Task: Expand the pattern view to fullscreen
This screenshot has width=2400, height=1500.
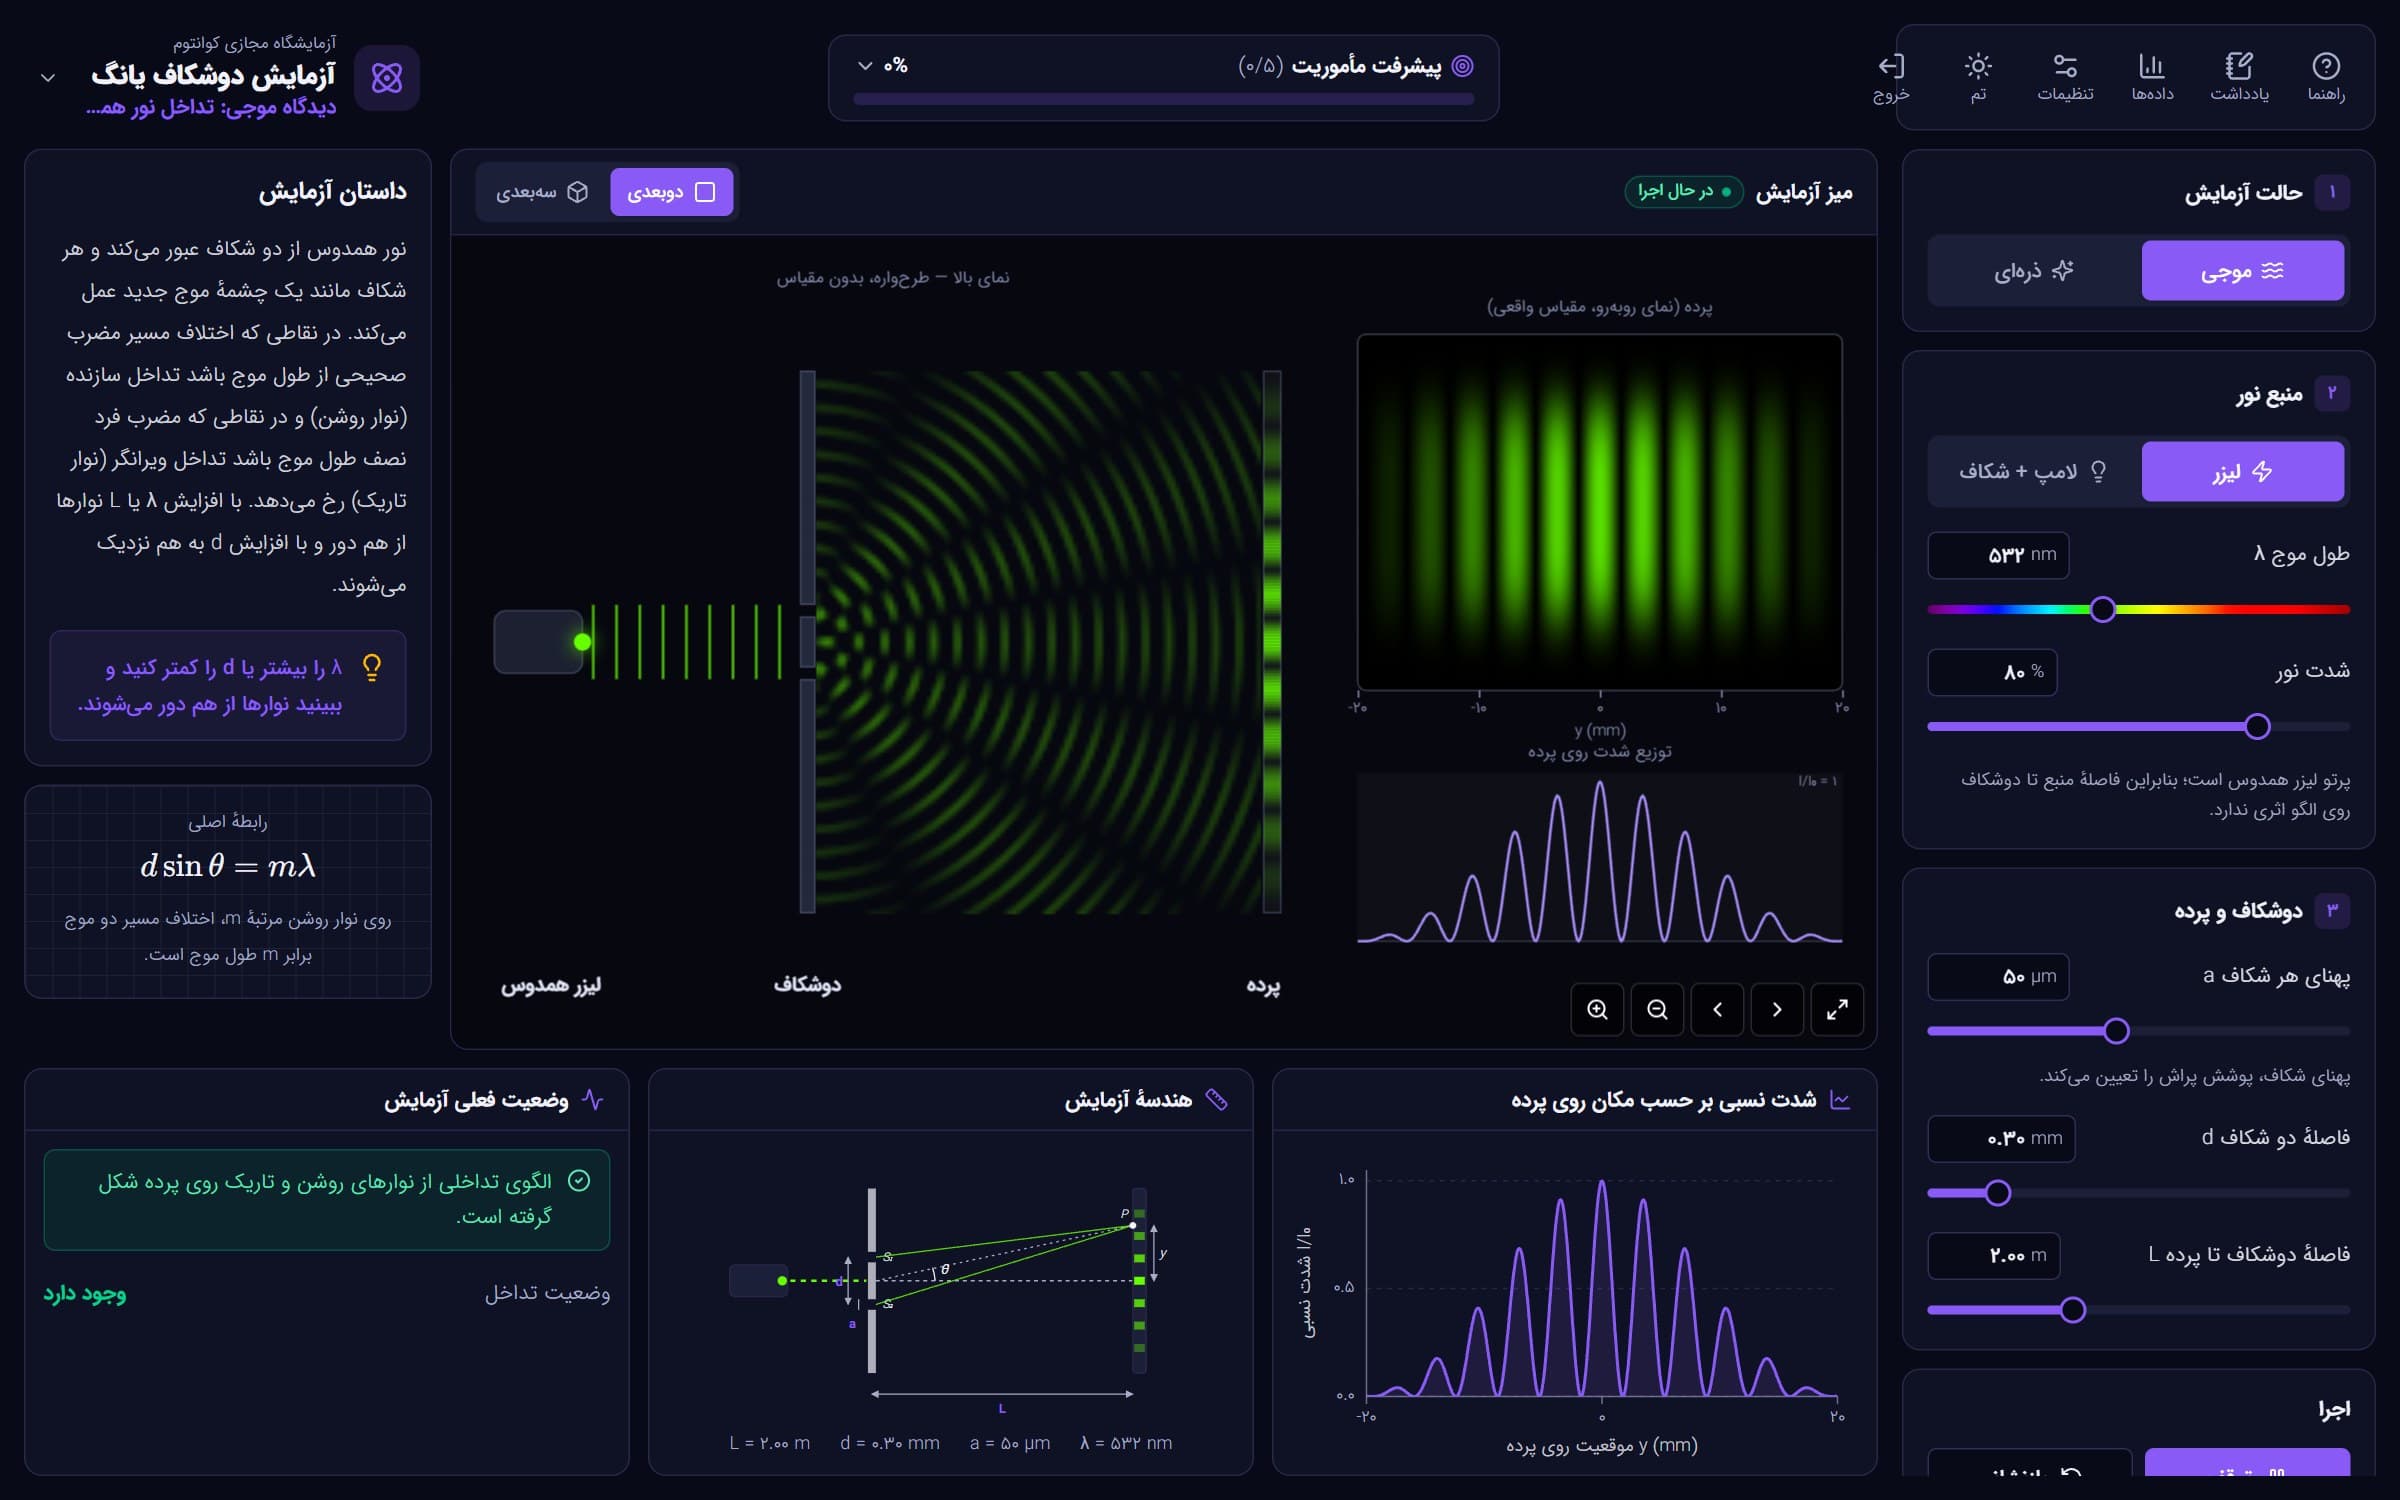Action: (x=1837, y=1009)
